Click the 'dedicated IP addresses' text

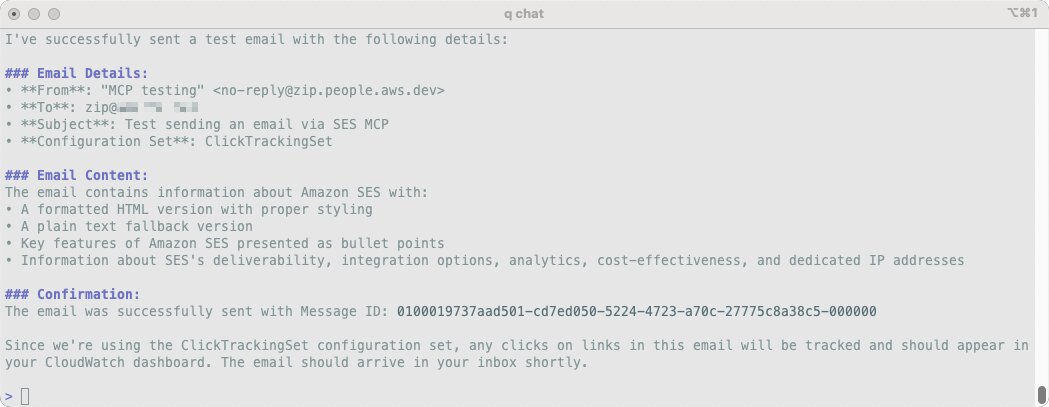876,261
